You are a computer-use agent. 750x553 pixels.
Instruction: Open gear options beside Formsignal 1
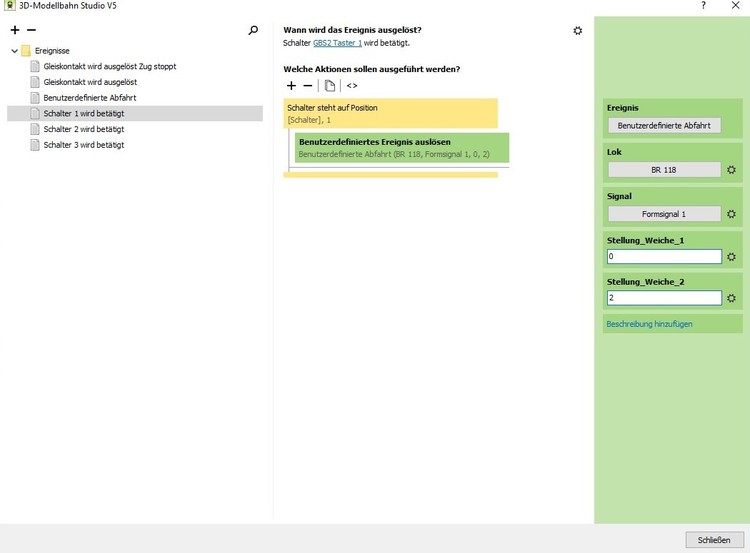(x=731, y=214)
